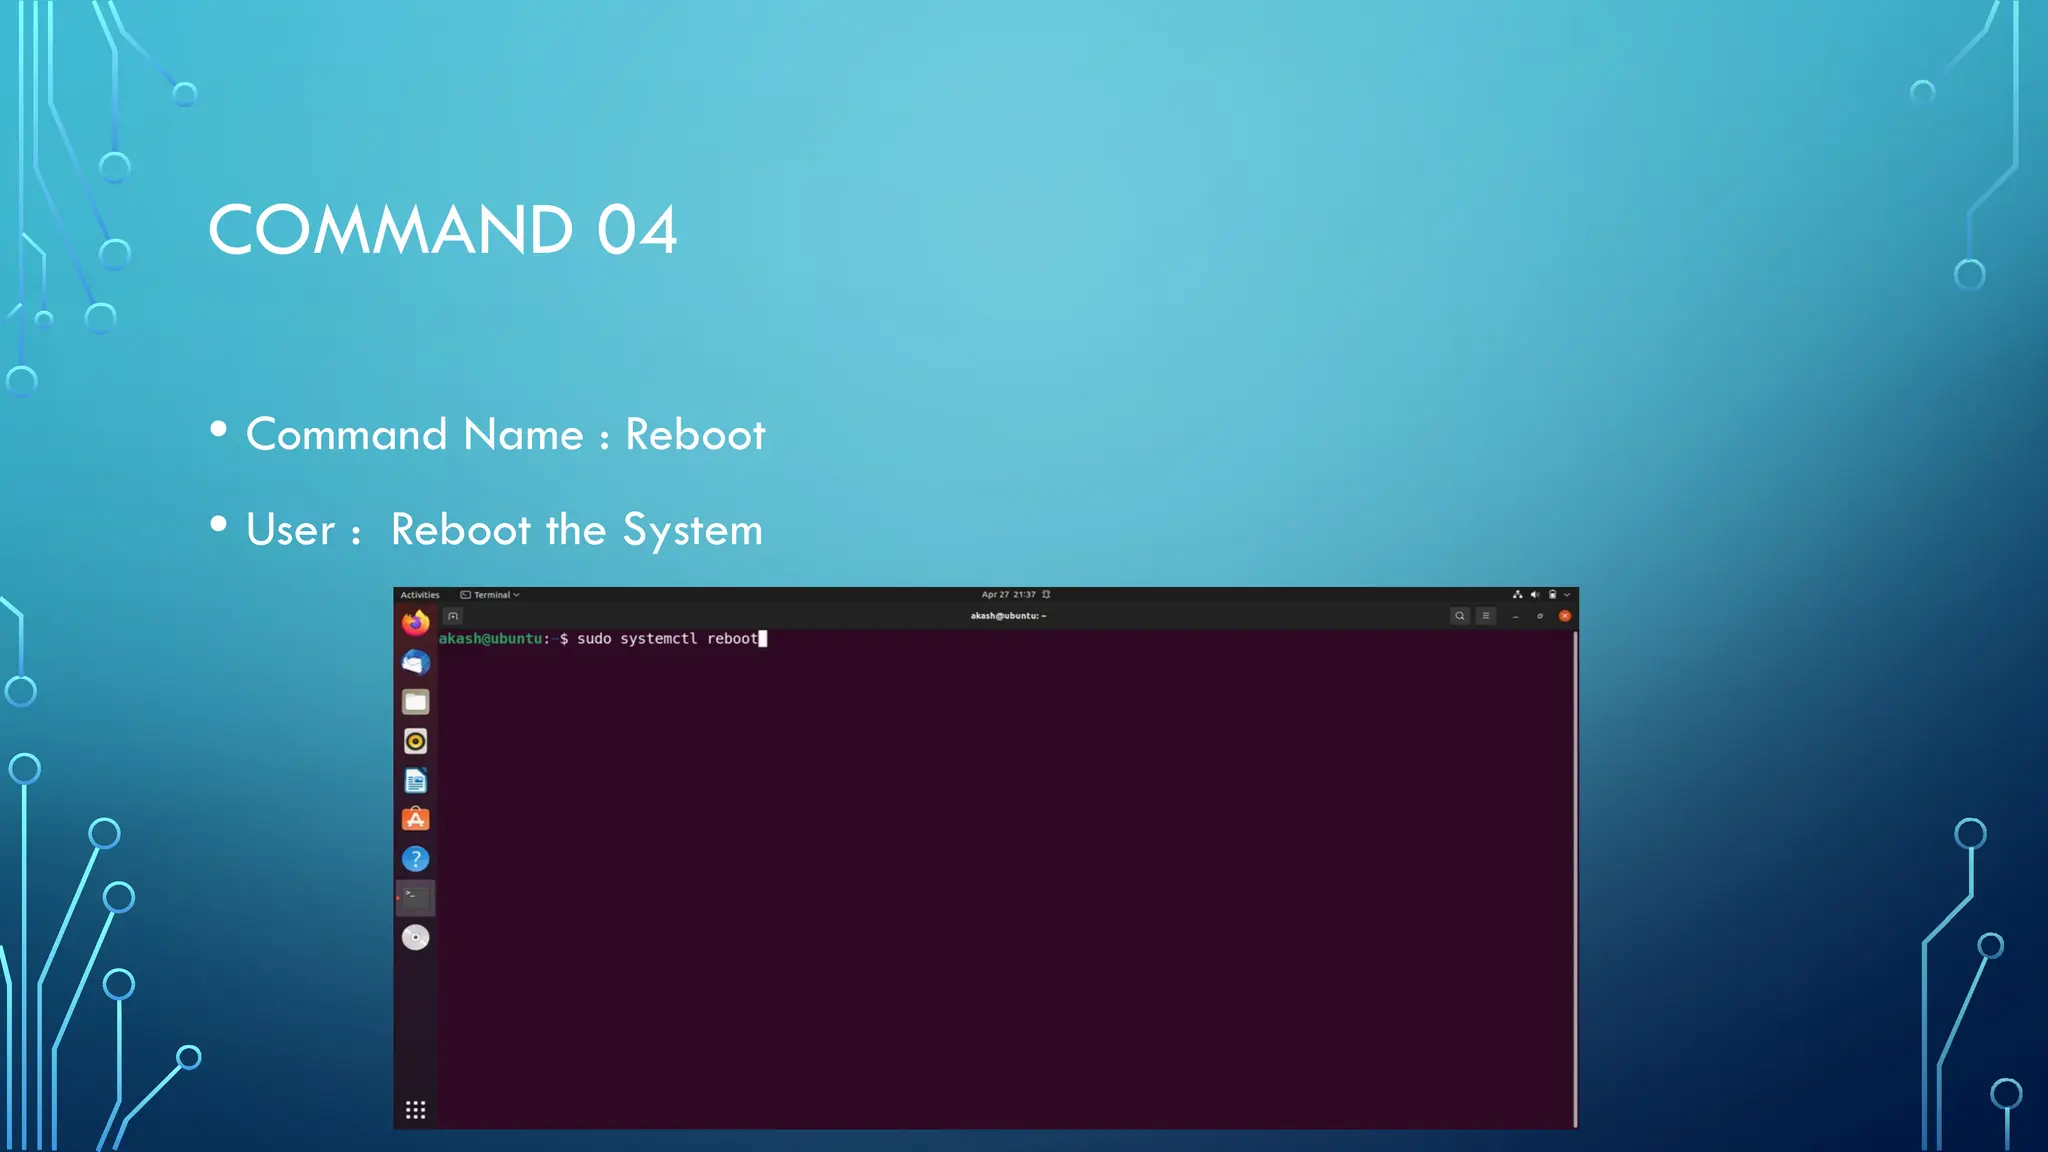
Task: Click the volume icon in tray
Action: coord(1534,595)
